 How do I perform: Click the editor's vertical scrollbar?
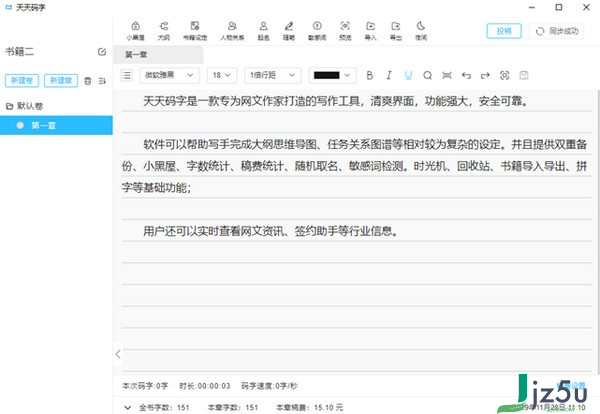coord(598,231)
